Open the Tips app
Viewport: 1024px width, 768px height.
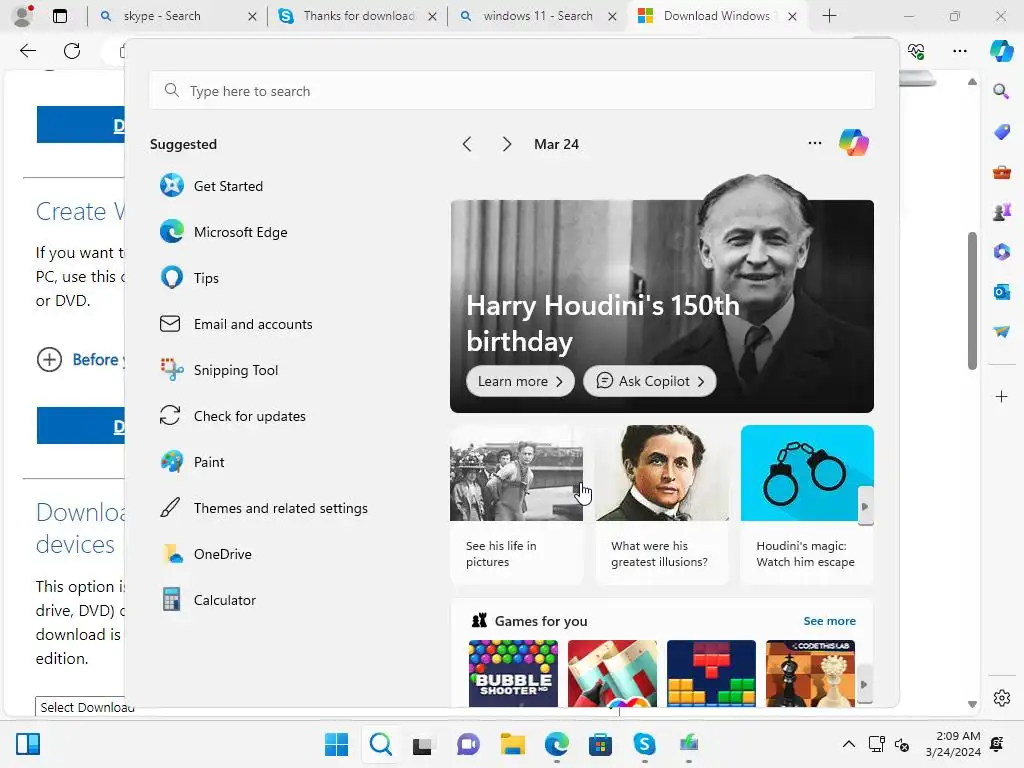tap(189, 278)
